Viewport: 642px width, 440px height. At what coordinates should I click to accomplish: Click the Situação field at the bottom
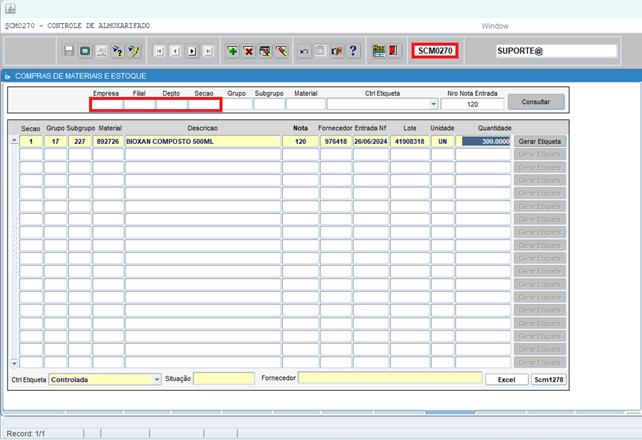224,378
